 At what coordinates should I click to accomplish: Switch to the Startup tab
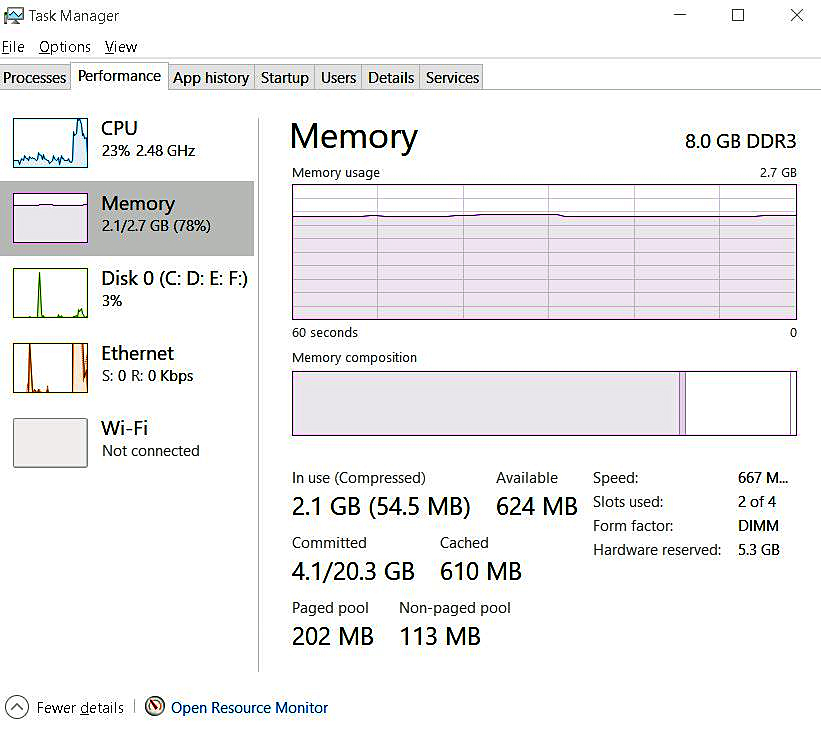[285, 78]
